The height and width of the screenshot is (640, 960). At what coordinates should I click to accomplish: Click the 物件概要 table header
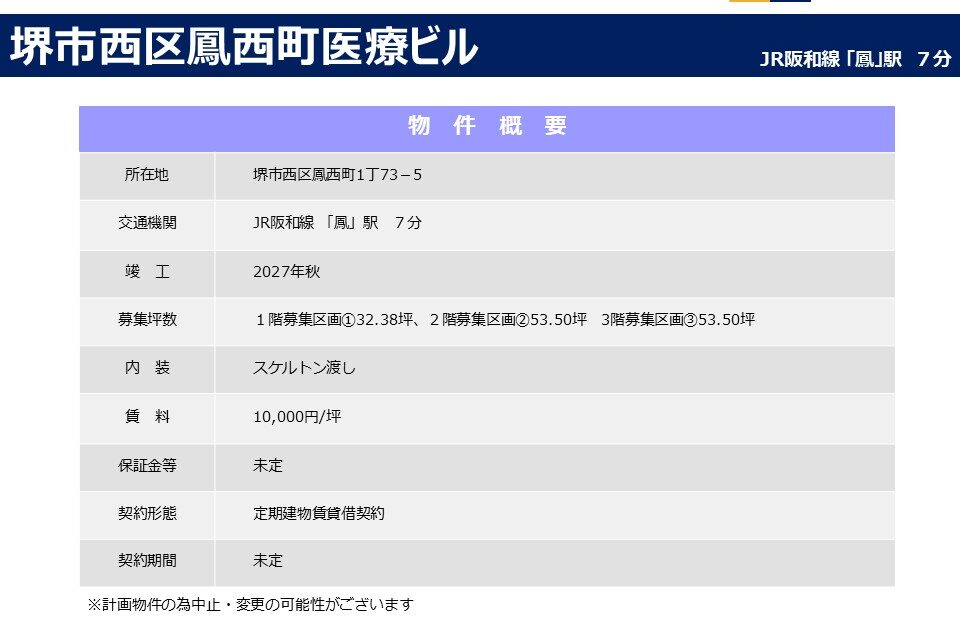[487, 127]
